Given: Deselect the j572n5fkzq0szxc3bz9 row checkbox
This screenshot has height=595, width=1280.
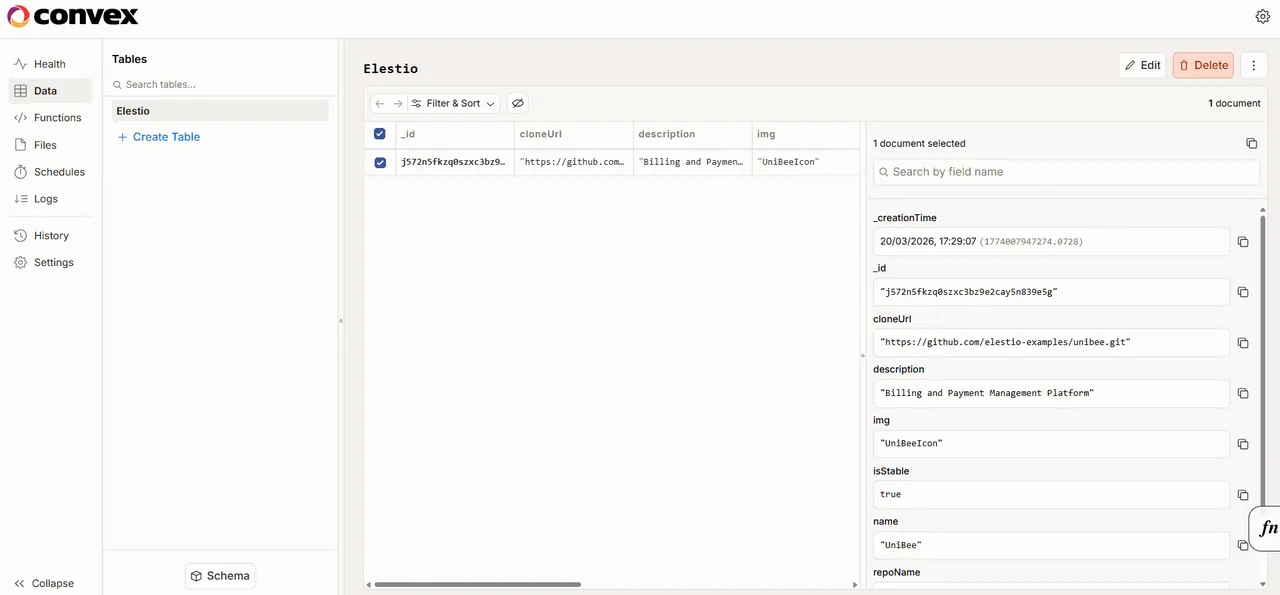Looking at the screenshot, I should pyautogui.click(x=380, y=162).
